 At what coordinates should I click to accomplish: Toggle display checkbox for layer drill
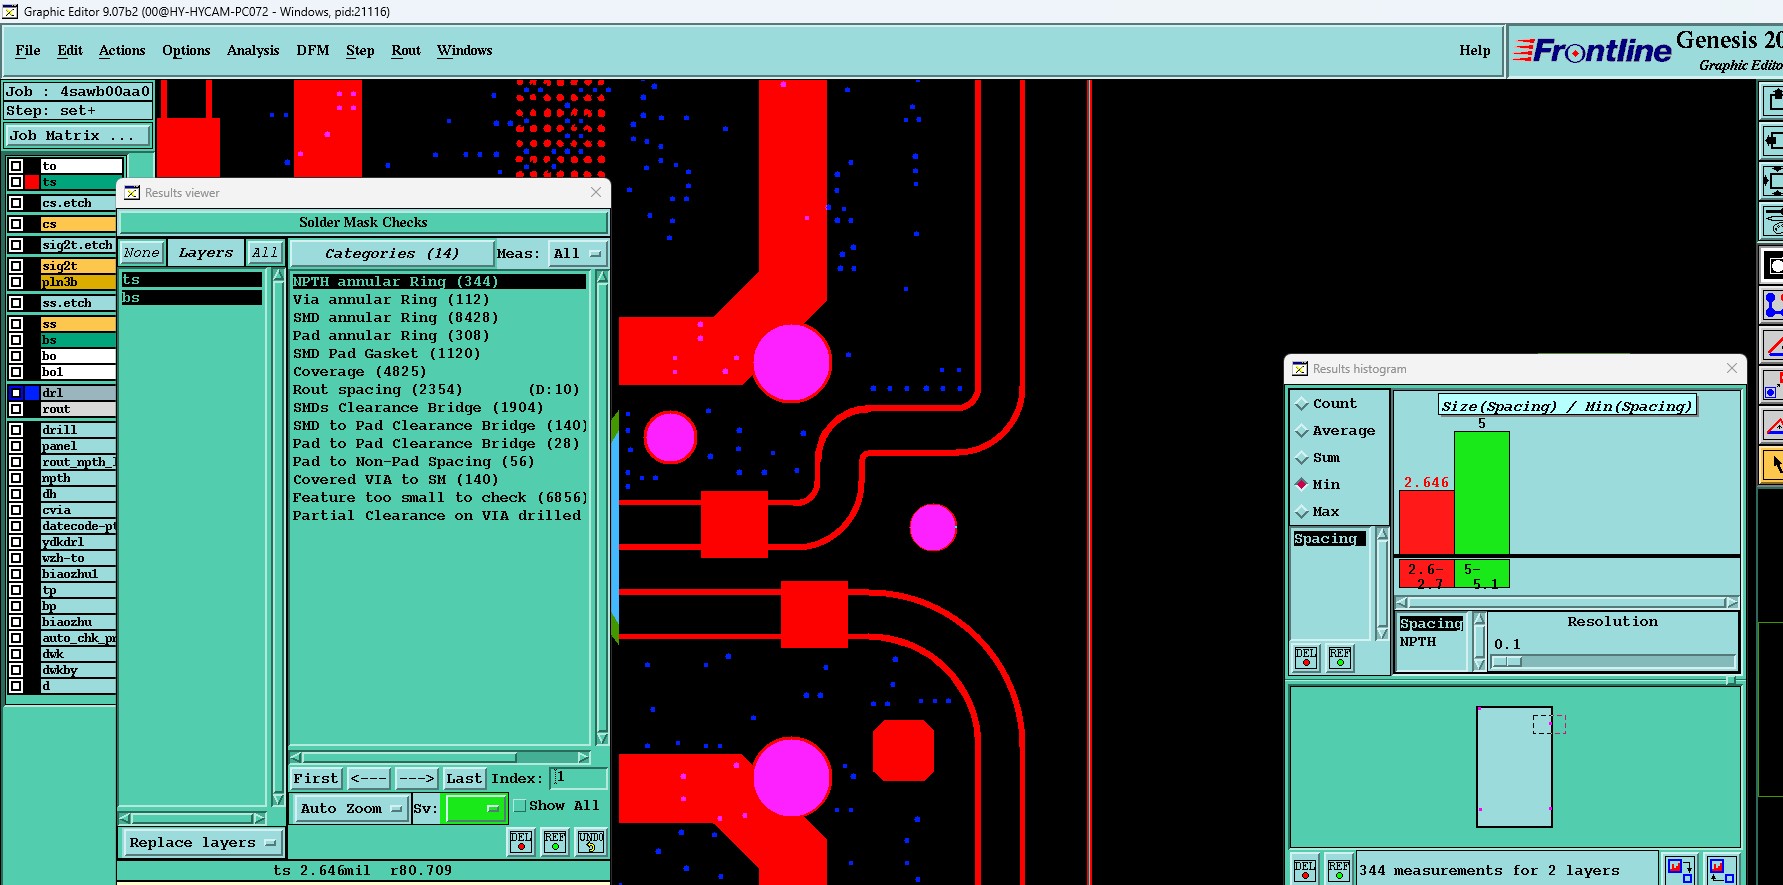click(x=16, y=430)
